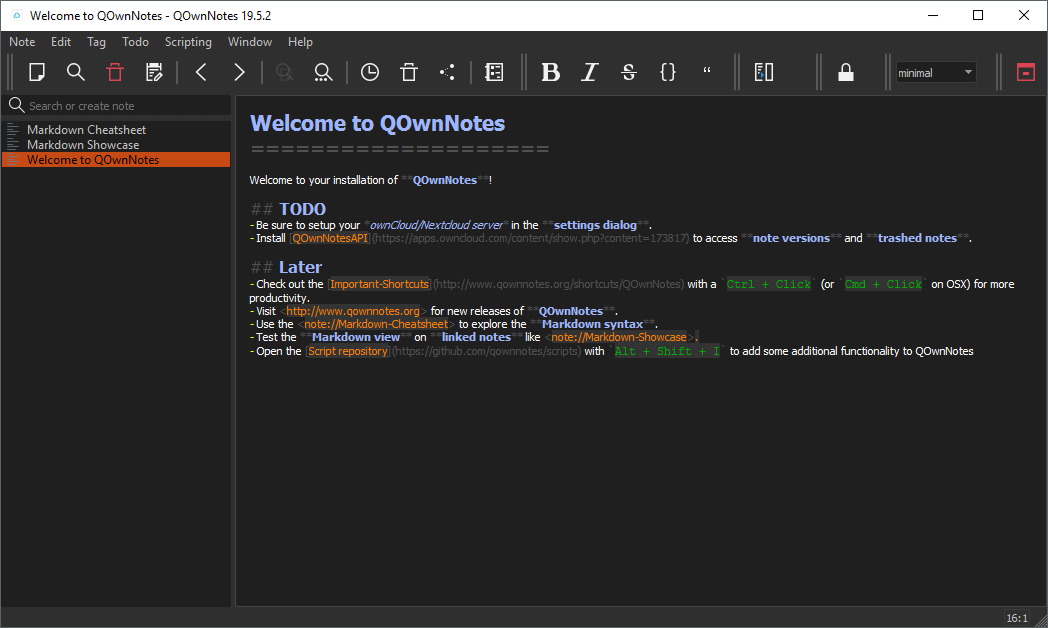Open the minimal workspace dropdown
1048x628 pixels.
point(936,72)
